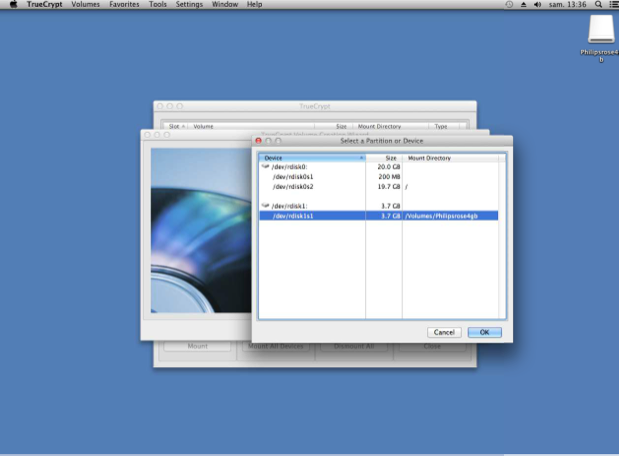Image resolution: width=619 pixels, height=456 pixels.
Task: Select the /dev/rdisk0s1 partition row
Action: 378,176
